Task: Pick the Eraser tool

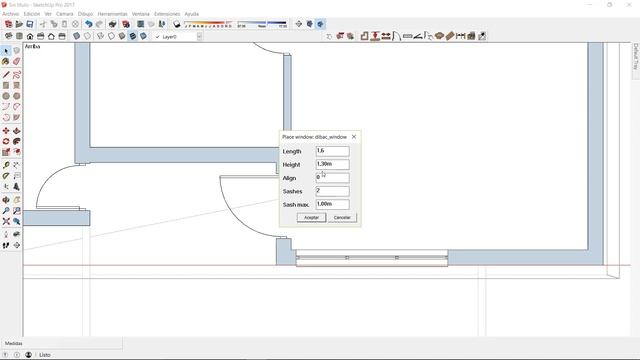Action: click(x=16, y=62)
